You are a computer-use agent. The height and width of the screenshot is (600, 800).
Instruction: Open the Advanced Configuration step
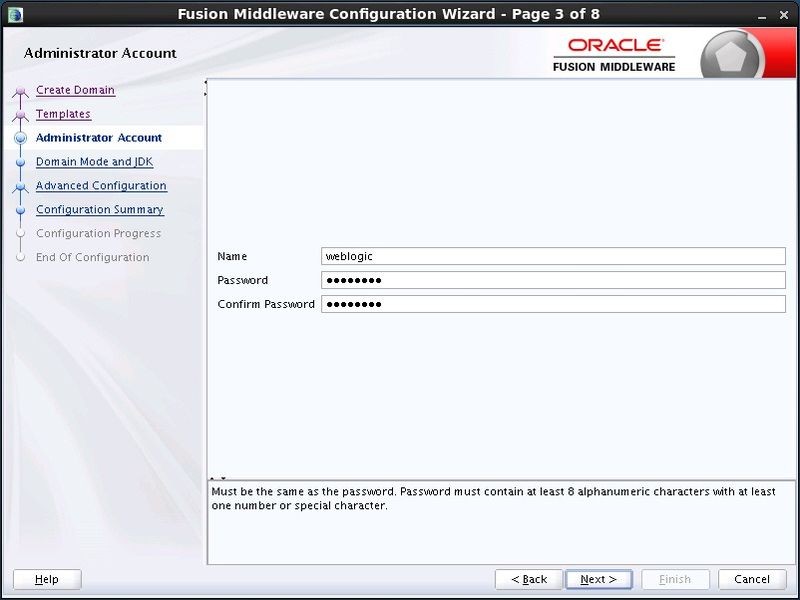click(101, 186)
